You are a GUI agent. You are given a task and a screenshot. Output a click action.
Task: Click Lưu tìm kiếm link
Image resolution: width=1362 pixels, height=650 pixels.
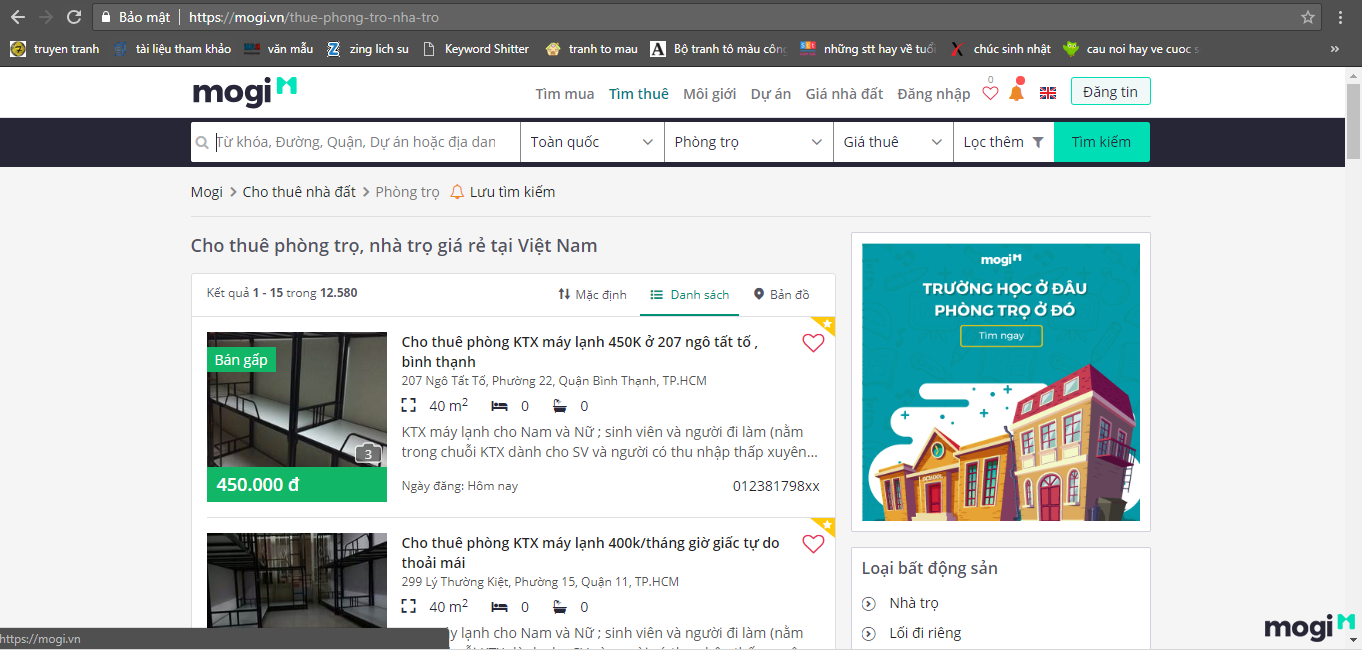point(512,192)
